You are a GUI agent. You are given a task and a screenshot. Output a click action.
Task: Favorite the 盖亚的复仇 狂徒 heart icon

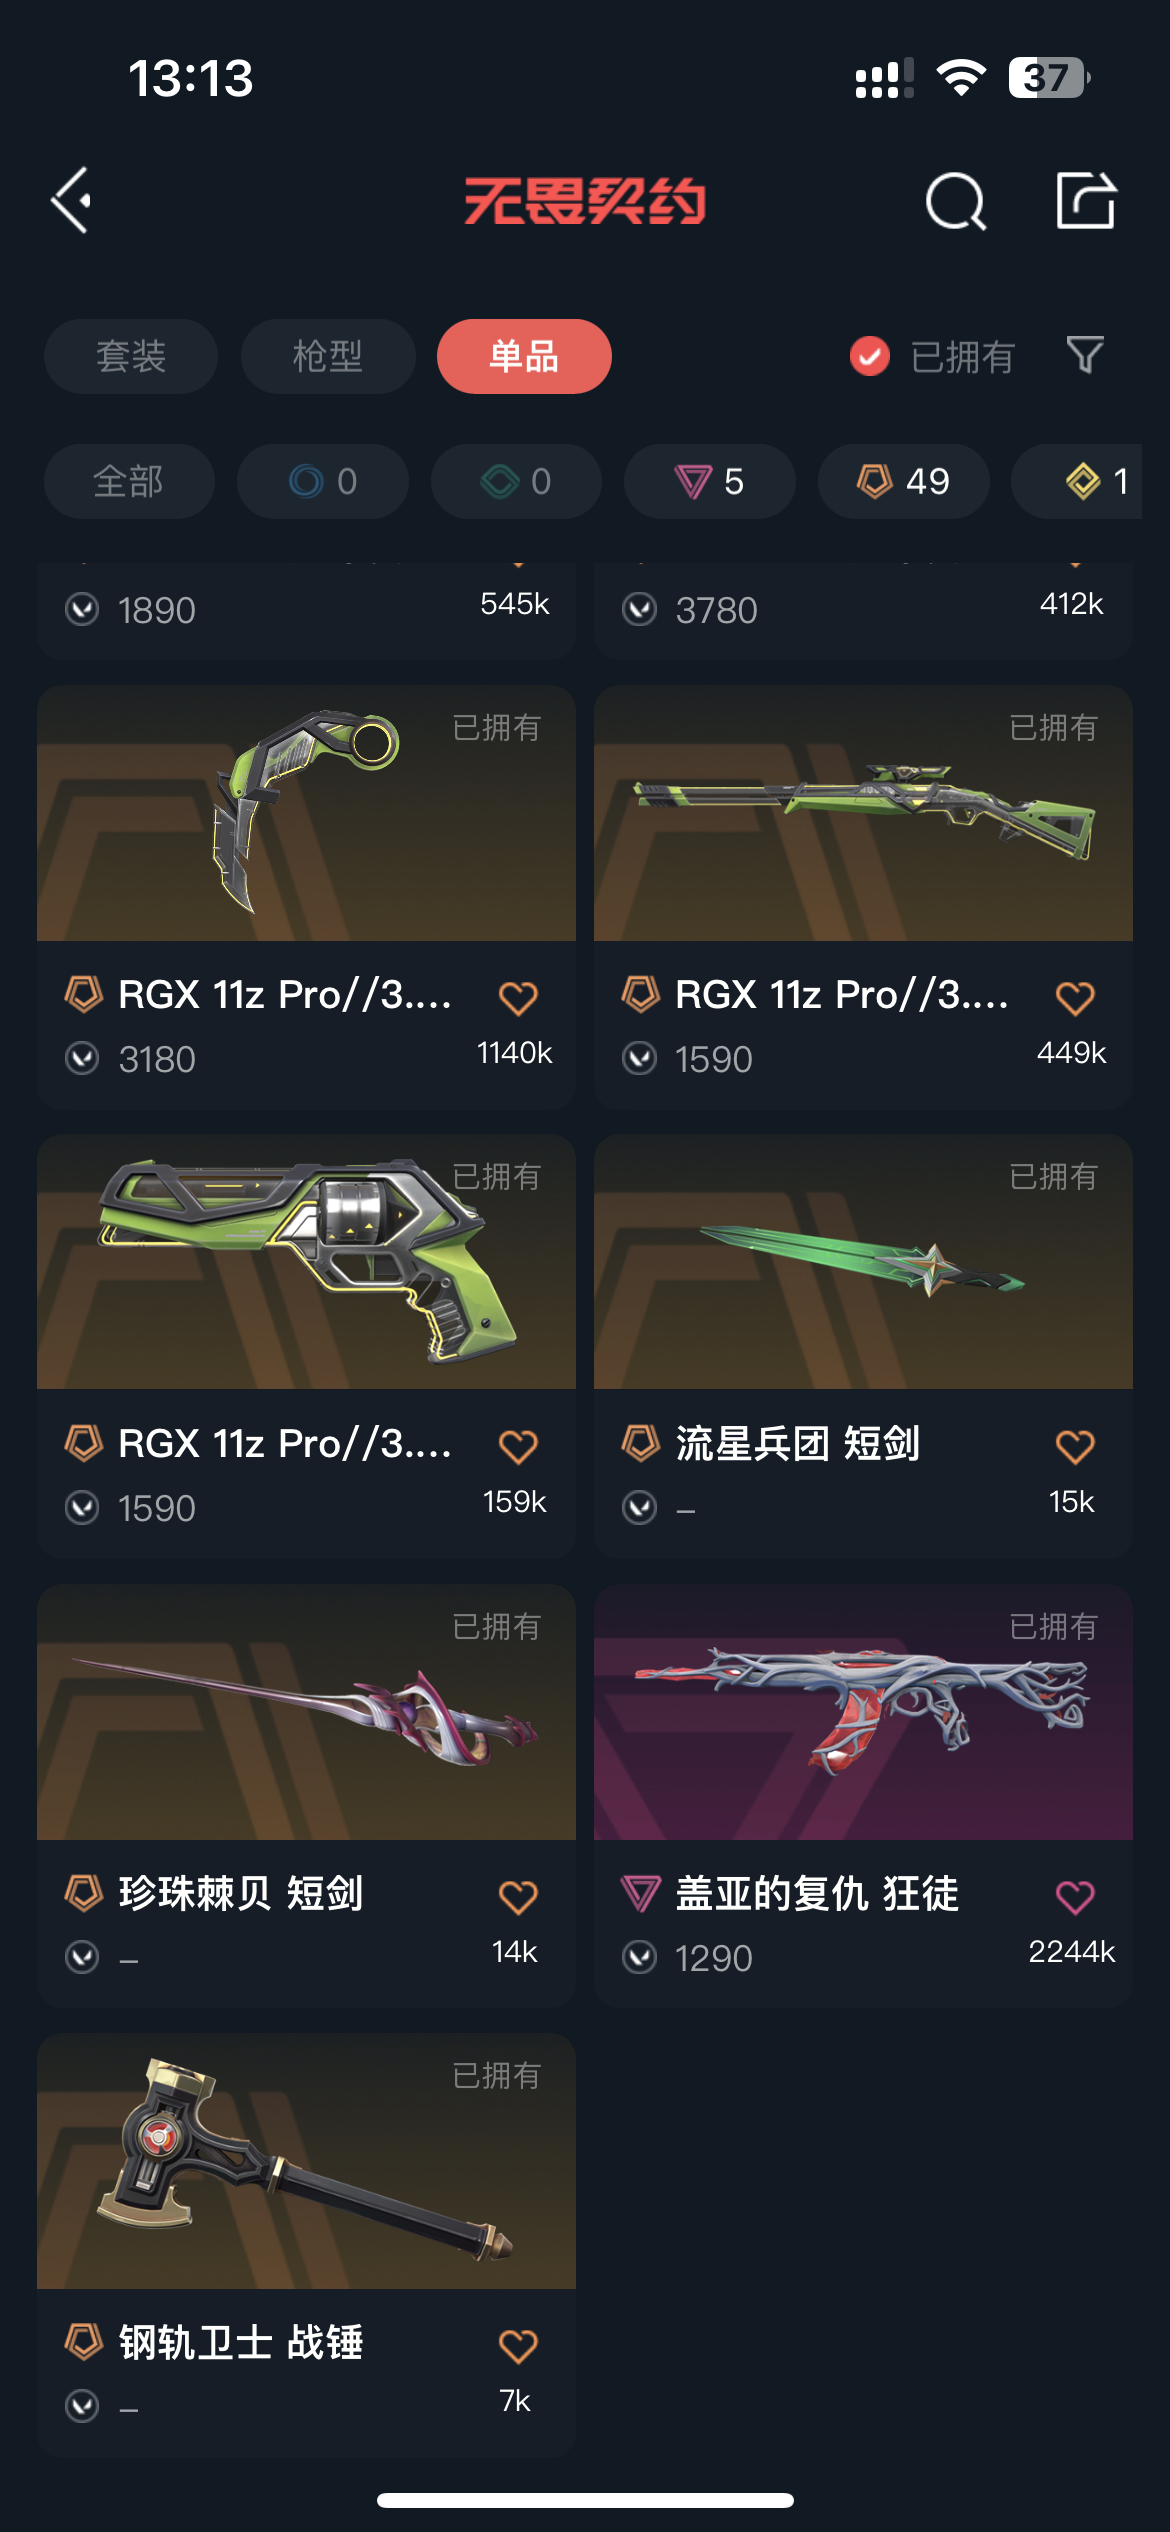pos(1075,1896)
